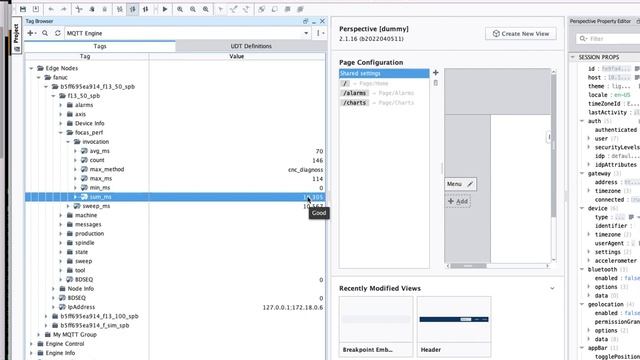Collapse the invocation folder
This screenshot has width=640, height=360.
tap(68, 142)
